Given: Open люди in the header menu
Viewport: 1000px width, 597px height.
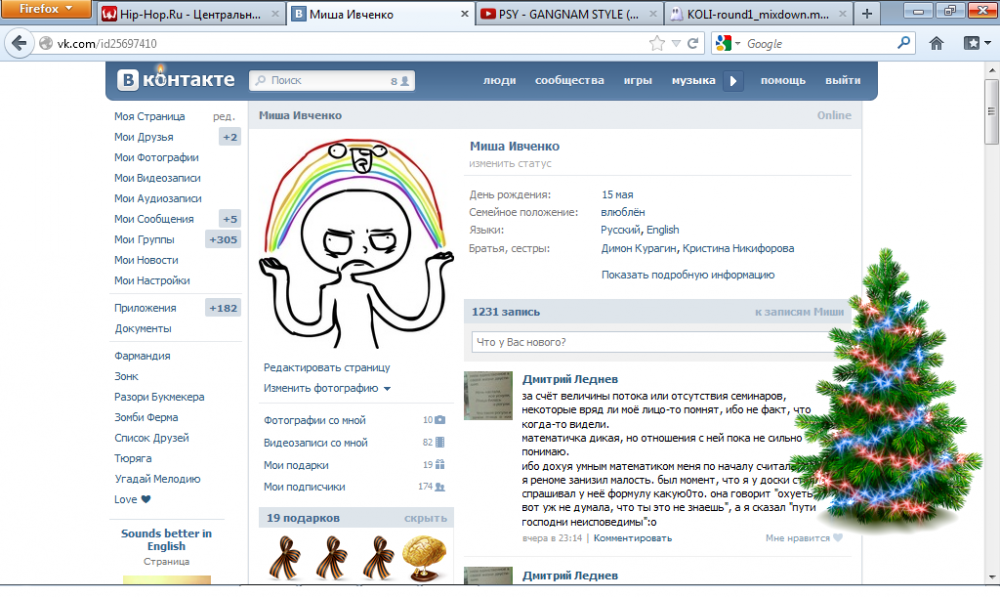Looking at the screenshot, I should (499, 80).
